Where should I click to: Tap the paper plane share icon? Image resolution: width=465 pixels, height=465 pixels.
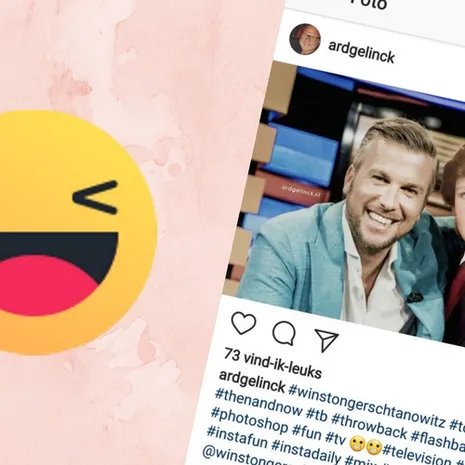pos(326,340)
